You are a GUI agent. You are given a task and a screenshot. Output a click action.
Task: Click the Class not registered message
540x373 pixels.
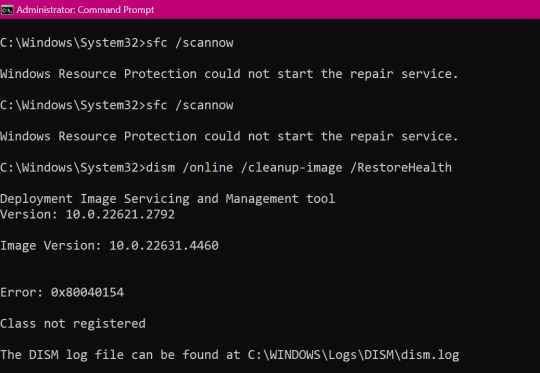point(73,324)
